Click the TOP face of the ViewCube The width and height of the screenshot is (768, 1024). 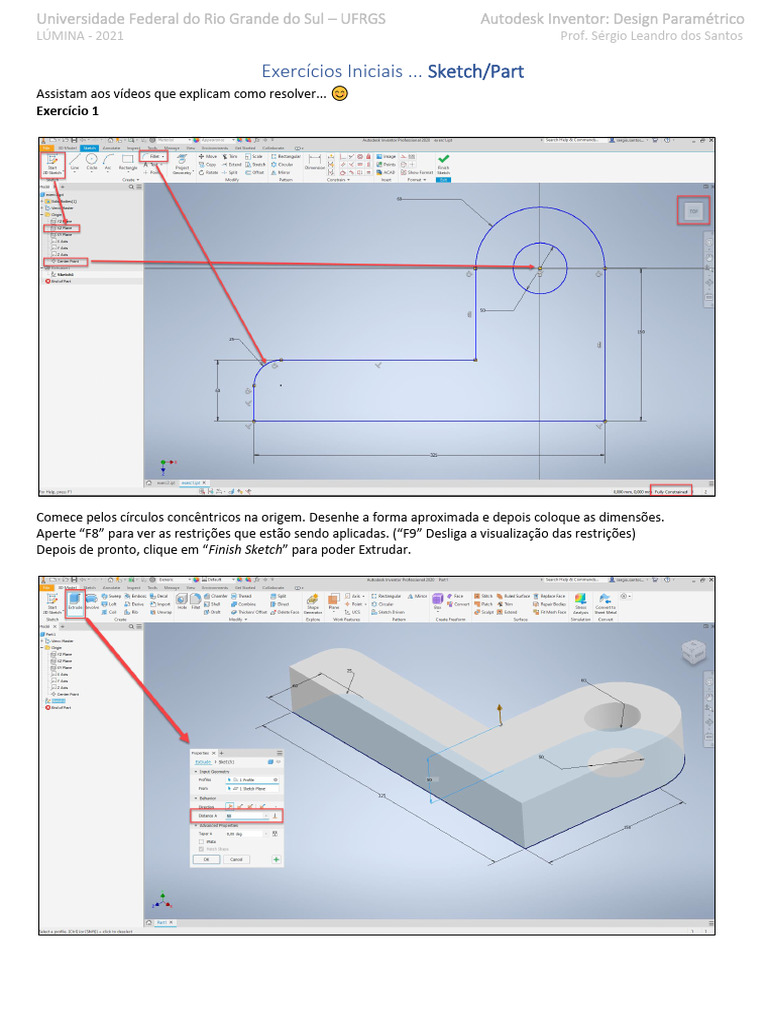pos(694,211)
